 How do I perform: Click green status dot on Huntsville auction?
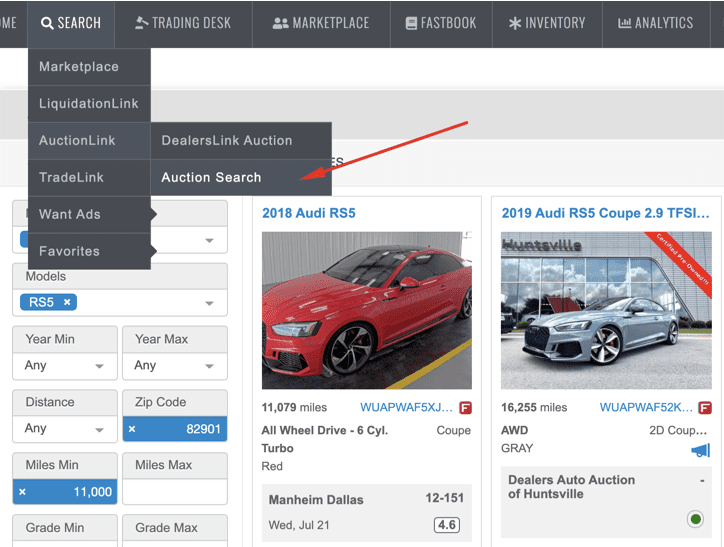(695, 519)
